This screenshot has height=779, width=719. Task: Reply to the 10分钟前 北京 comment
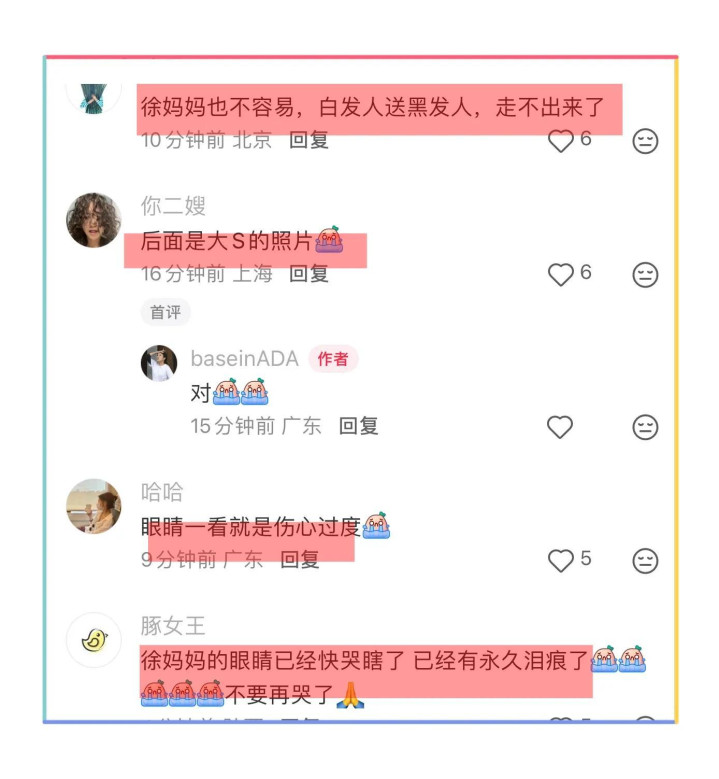[x=309, y=140]
